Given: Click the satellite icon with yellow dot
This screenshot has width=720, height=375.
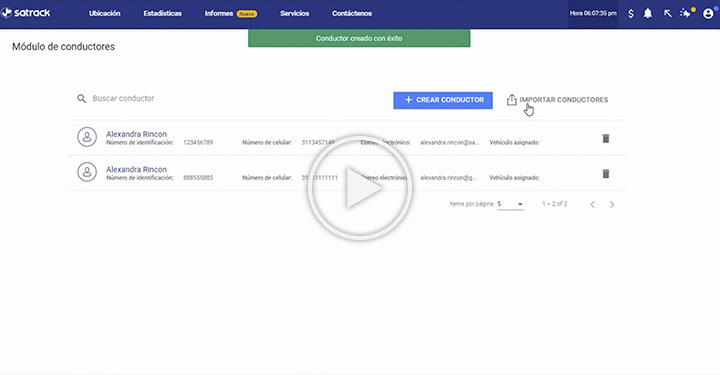Looking at the screenshot, I should [x=687, y=12].
